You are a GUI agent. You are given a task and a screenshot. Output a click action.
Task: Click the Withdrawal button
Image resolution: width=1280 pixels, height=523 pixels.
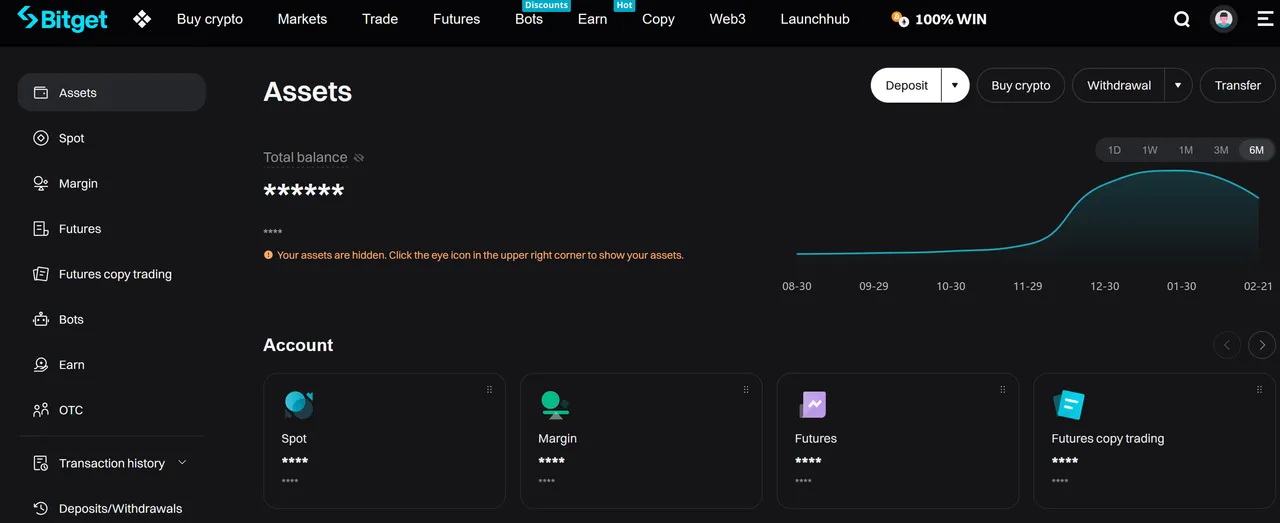[1119, 85]
